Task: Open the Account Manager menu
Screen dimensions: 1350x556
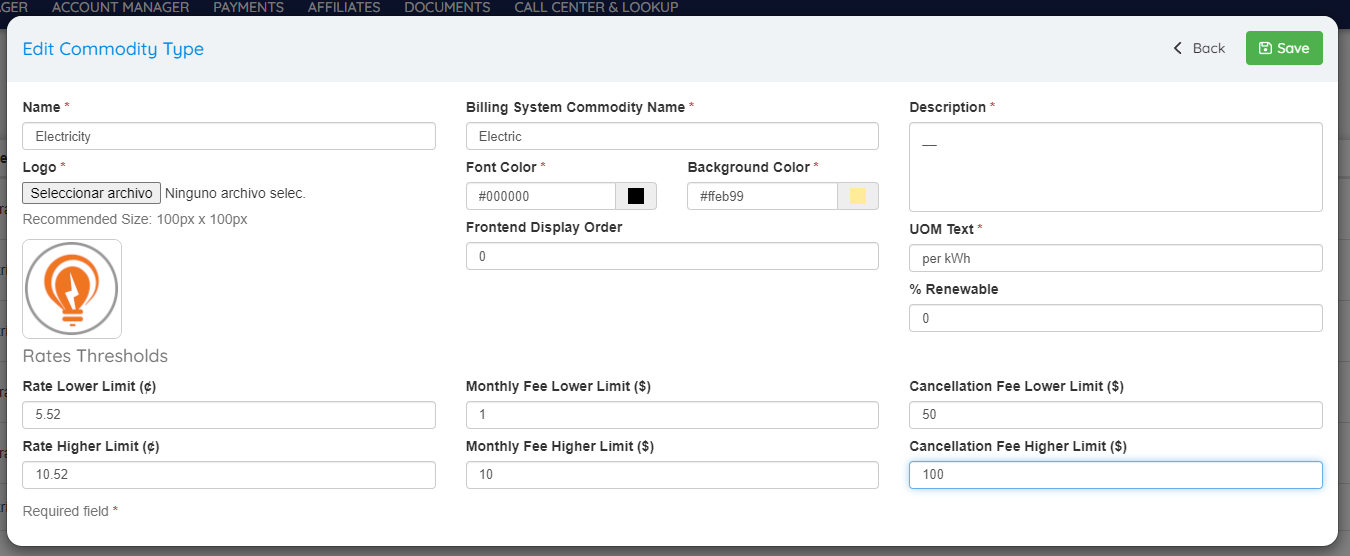Action: (120, 7)
